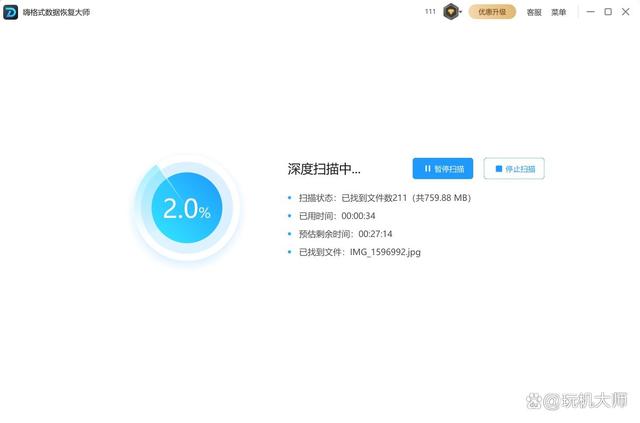Click the 优惠升级 upgrade button

492,12
